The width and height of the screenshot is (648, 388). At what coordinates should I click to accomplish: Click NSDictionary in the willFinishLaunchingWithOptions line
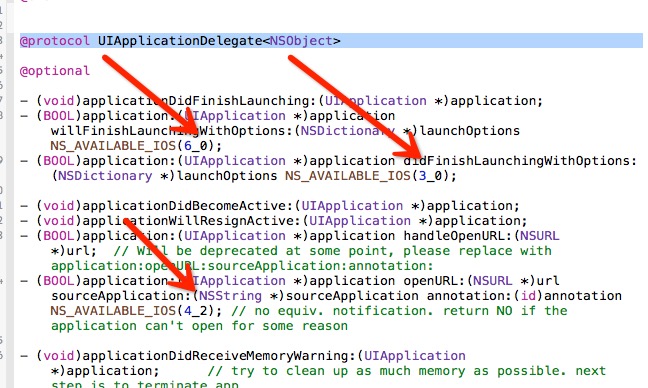coord(347,131)
